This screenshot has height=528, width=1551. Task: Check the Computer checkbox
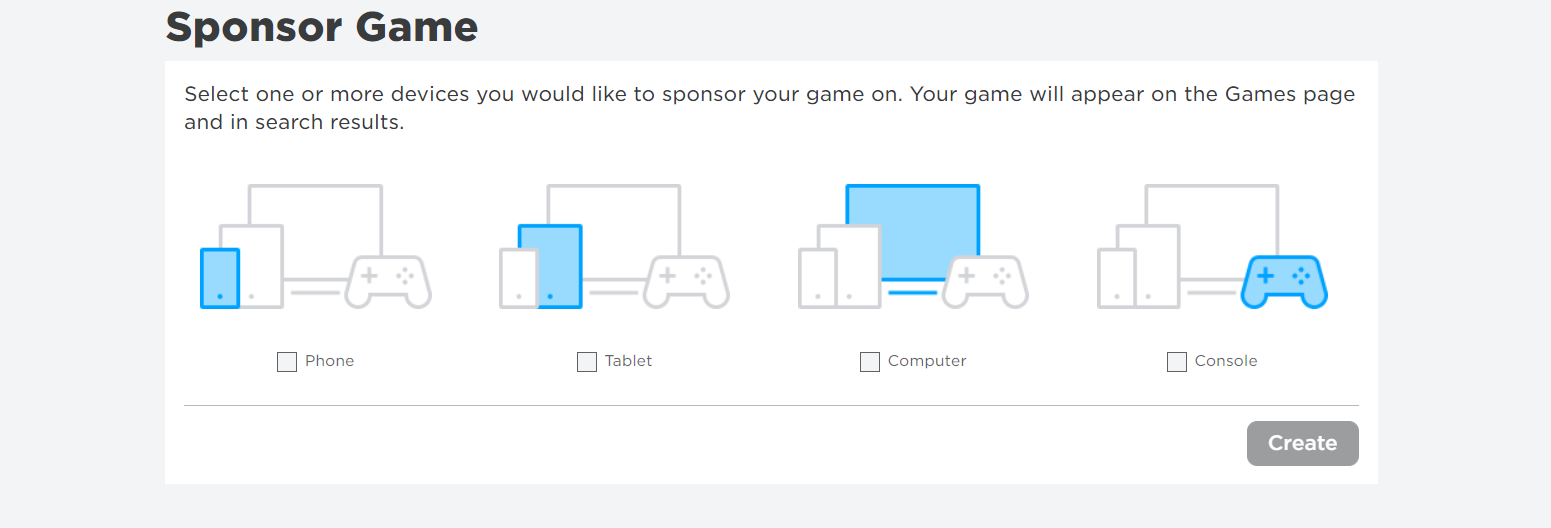[870, 362]
